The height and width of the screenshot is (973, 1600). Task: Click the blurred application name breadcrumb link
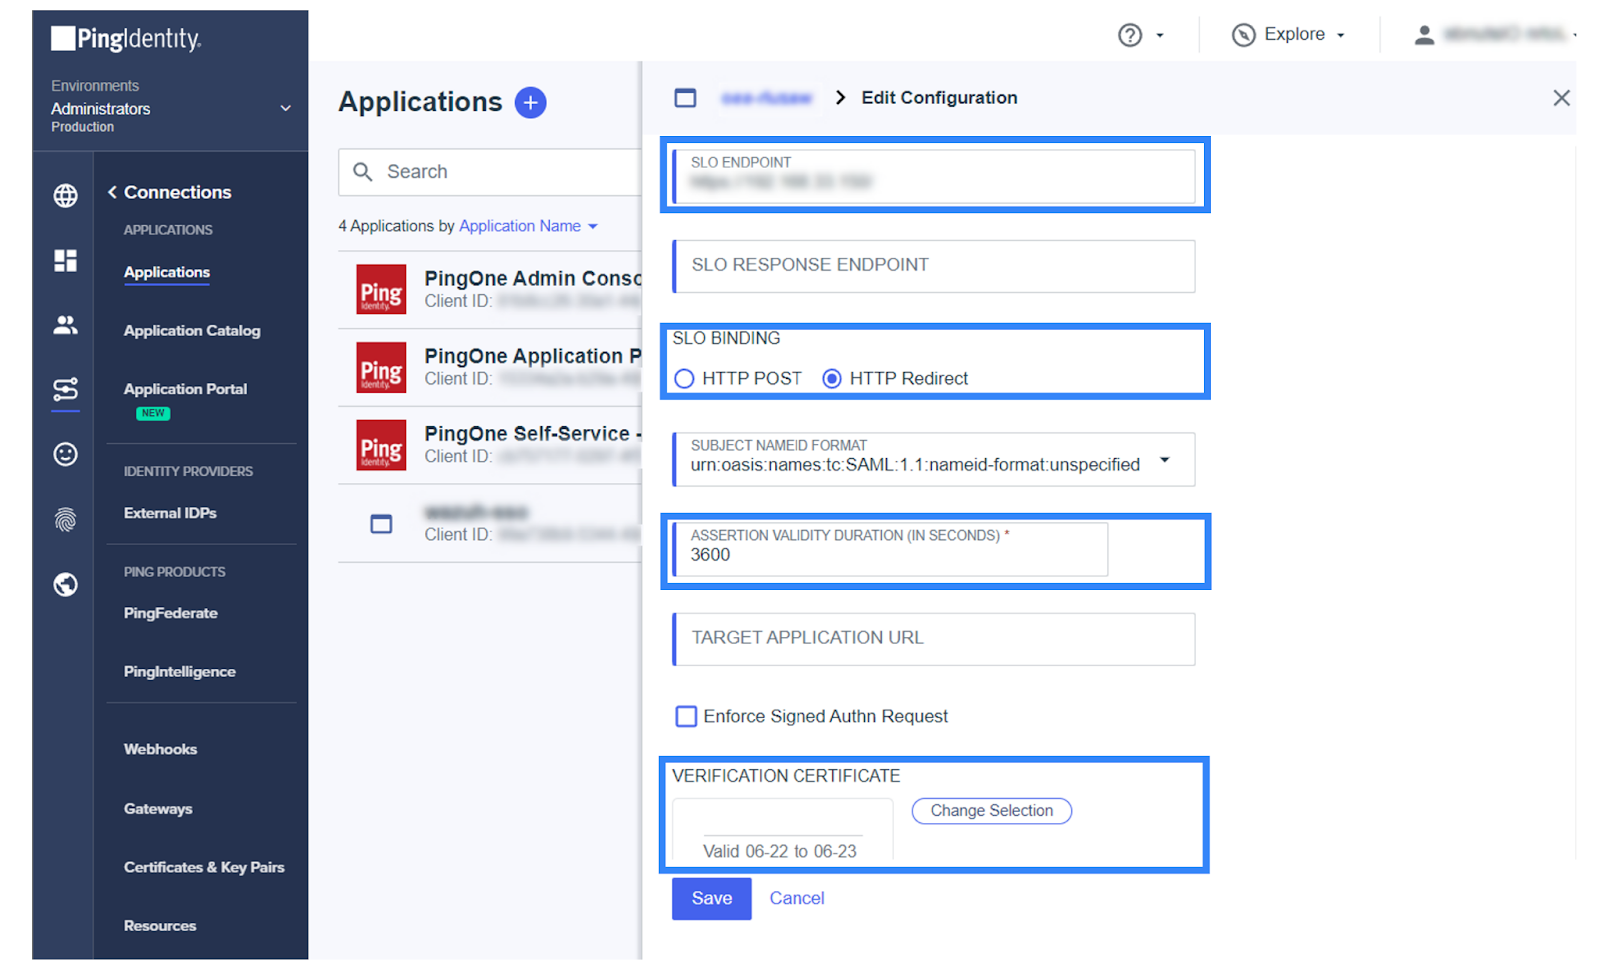coord(766,98)
